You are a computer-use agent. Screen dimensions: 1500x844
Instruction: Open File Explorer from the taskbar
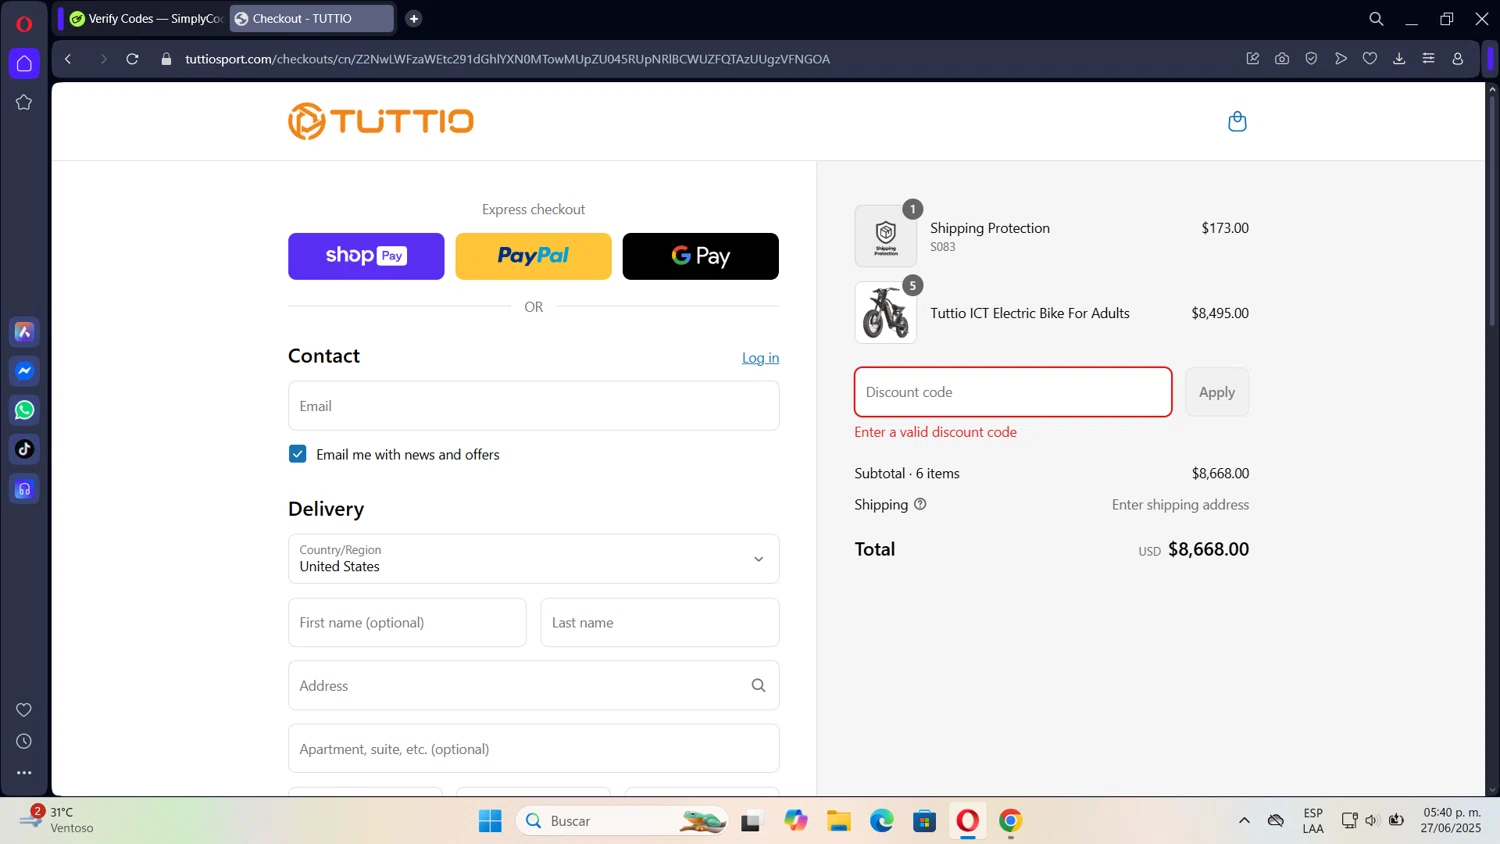[838, 821]
